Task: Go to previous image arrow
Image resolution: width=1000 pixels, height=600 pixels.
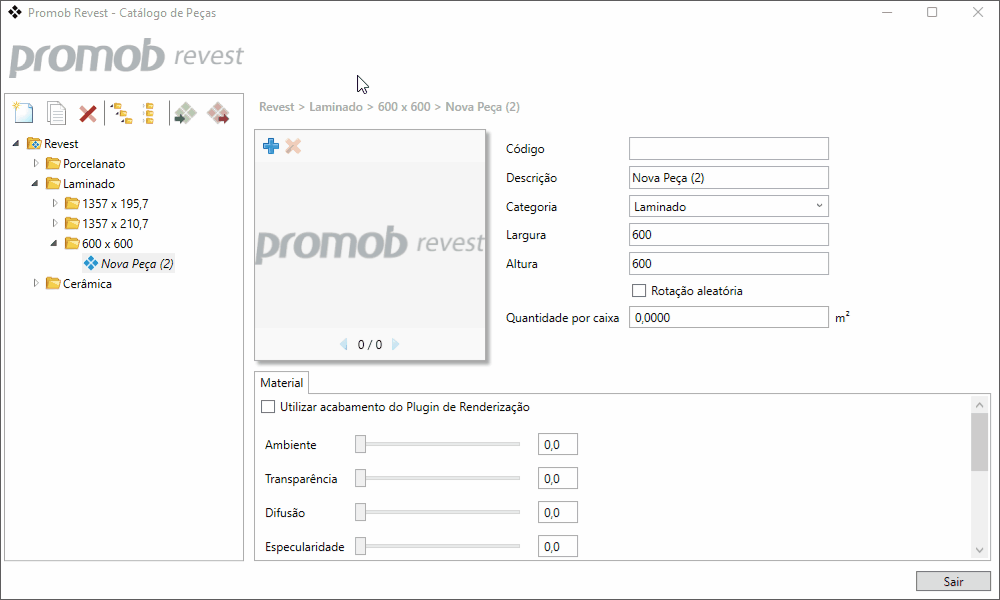Action: (x=344, y=344)
